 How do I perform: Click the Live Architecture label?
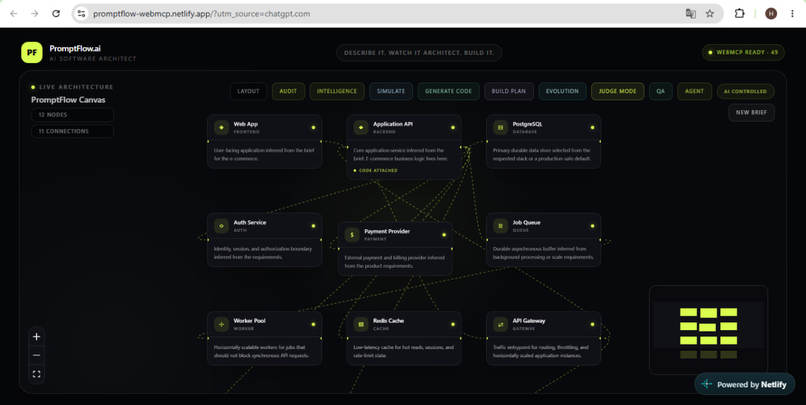click(x=76, y=87)
